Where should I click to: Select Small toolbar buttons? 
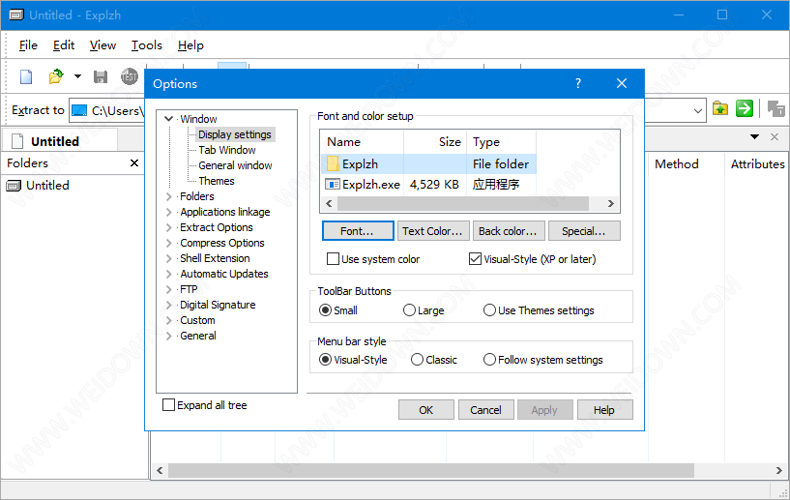click(x=325, y=310)
